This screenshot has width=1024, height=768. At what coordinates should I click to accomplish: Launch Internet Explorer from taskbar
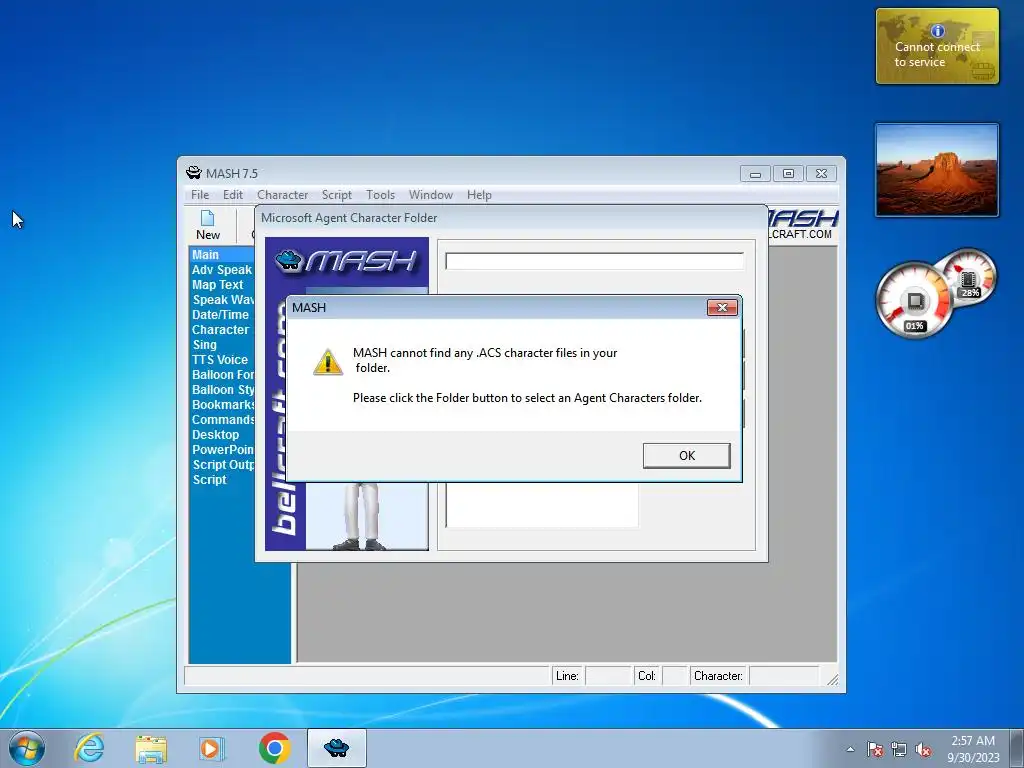point(89,748)
